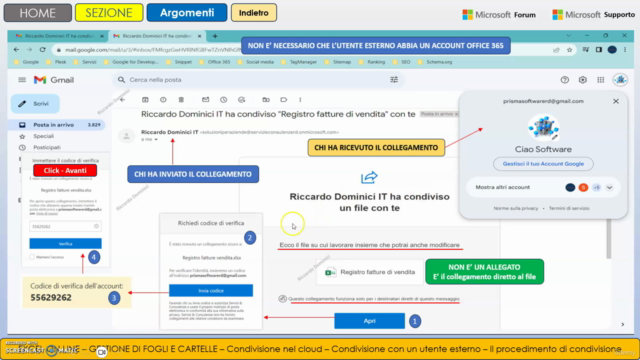Add email to Tasks
Screen dimensions: 640x360
pyautogui.click(x=242, y=100)
